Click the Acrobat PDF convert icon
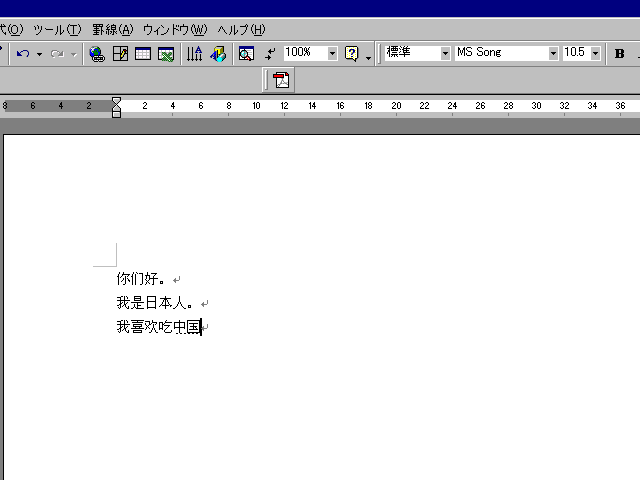Image resolution: width=640 pixels, height=480 pixels. [x=281, y=80]
